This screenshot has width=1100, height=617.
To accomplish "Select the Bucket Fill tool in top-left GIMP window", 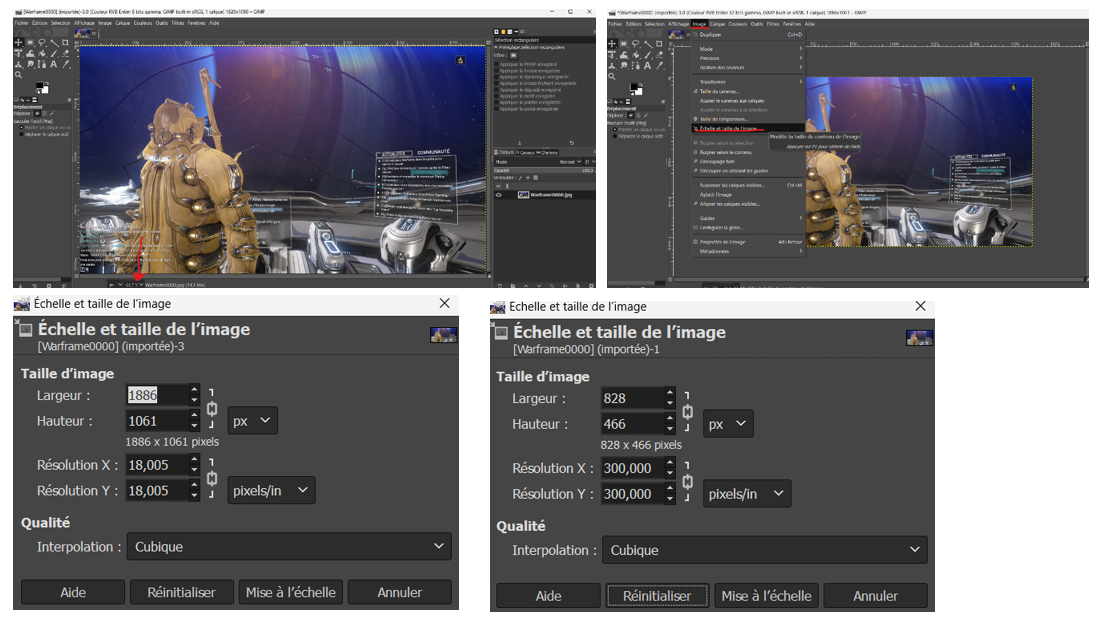I will tap(42, 53).
